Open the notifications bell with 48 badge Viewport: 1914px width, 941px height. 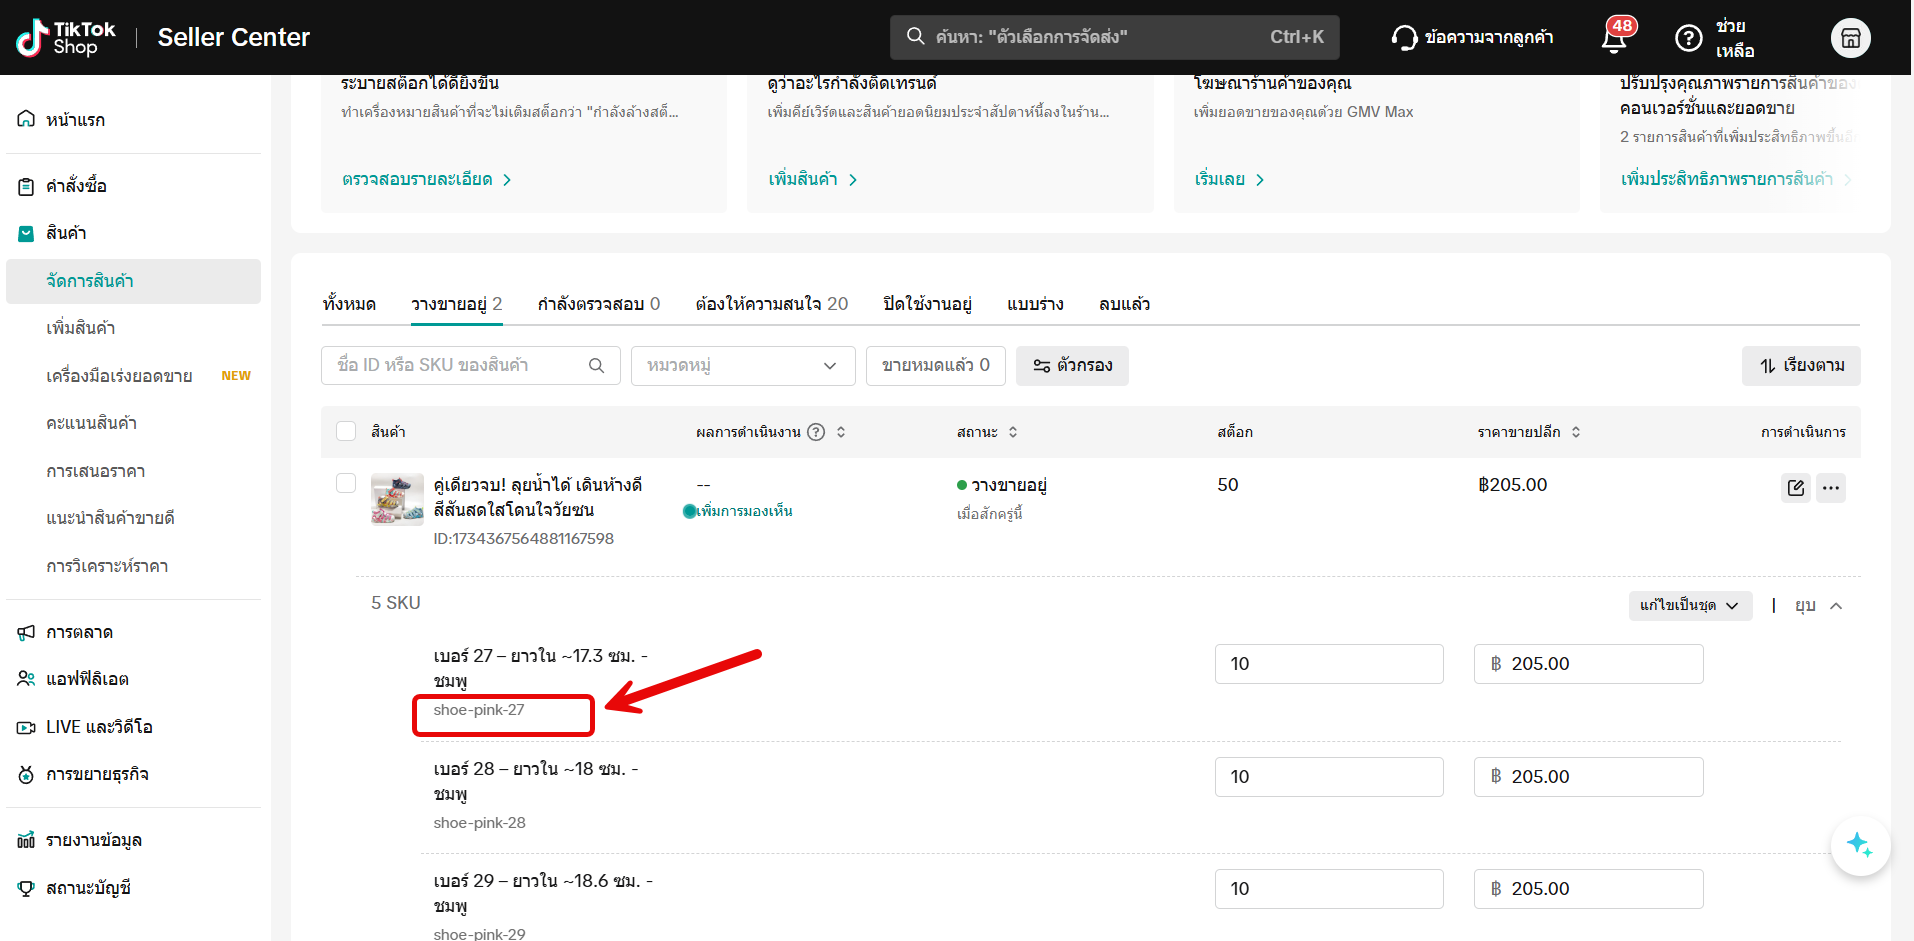[x=1613, y=38]
